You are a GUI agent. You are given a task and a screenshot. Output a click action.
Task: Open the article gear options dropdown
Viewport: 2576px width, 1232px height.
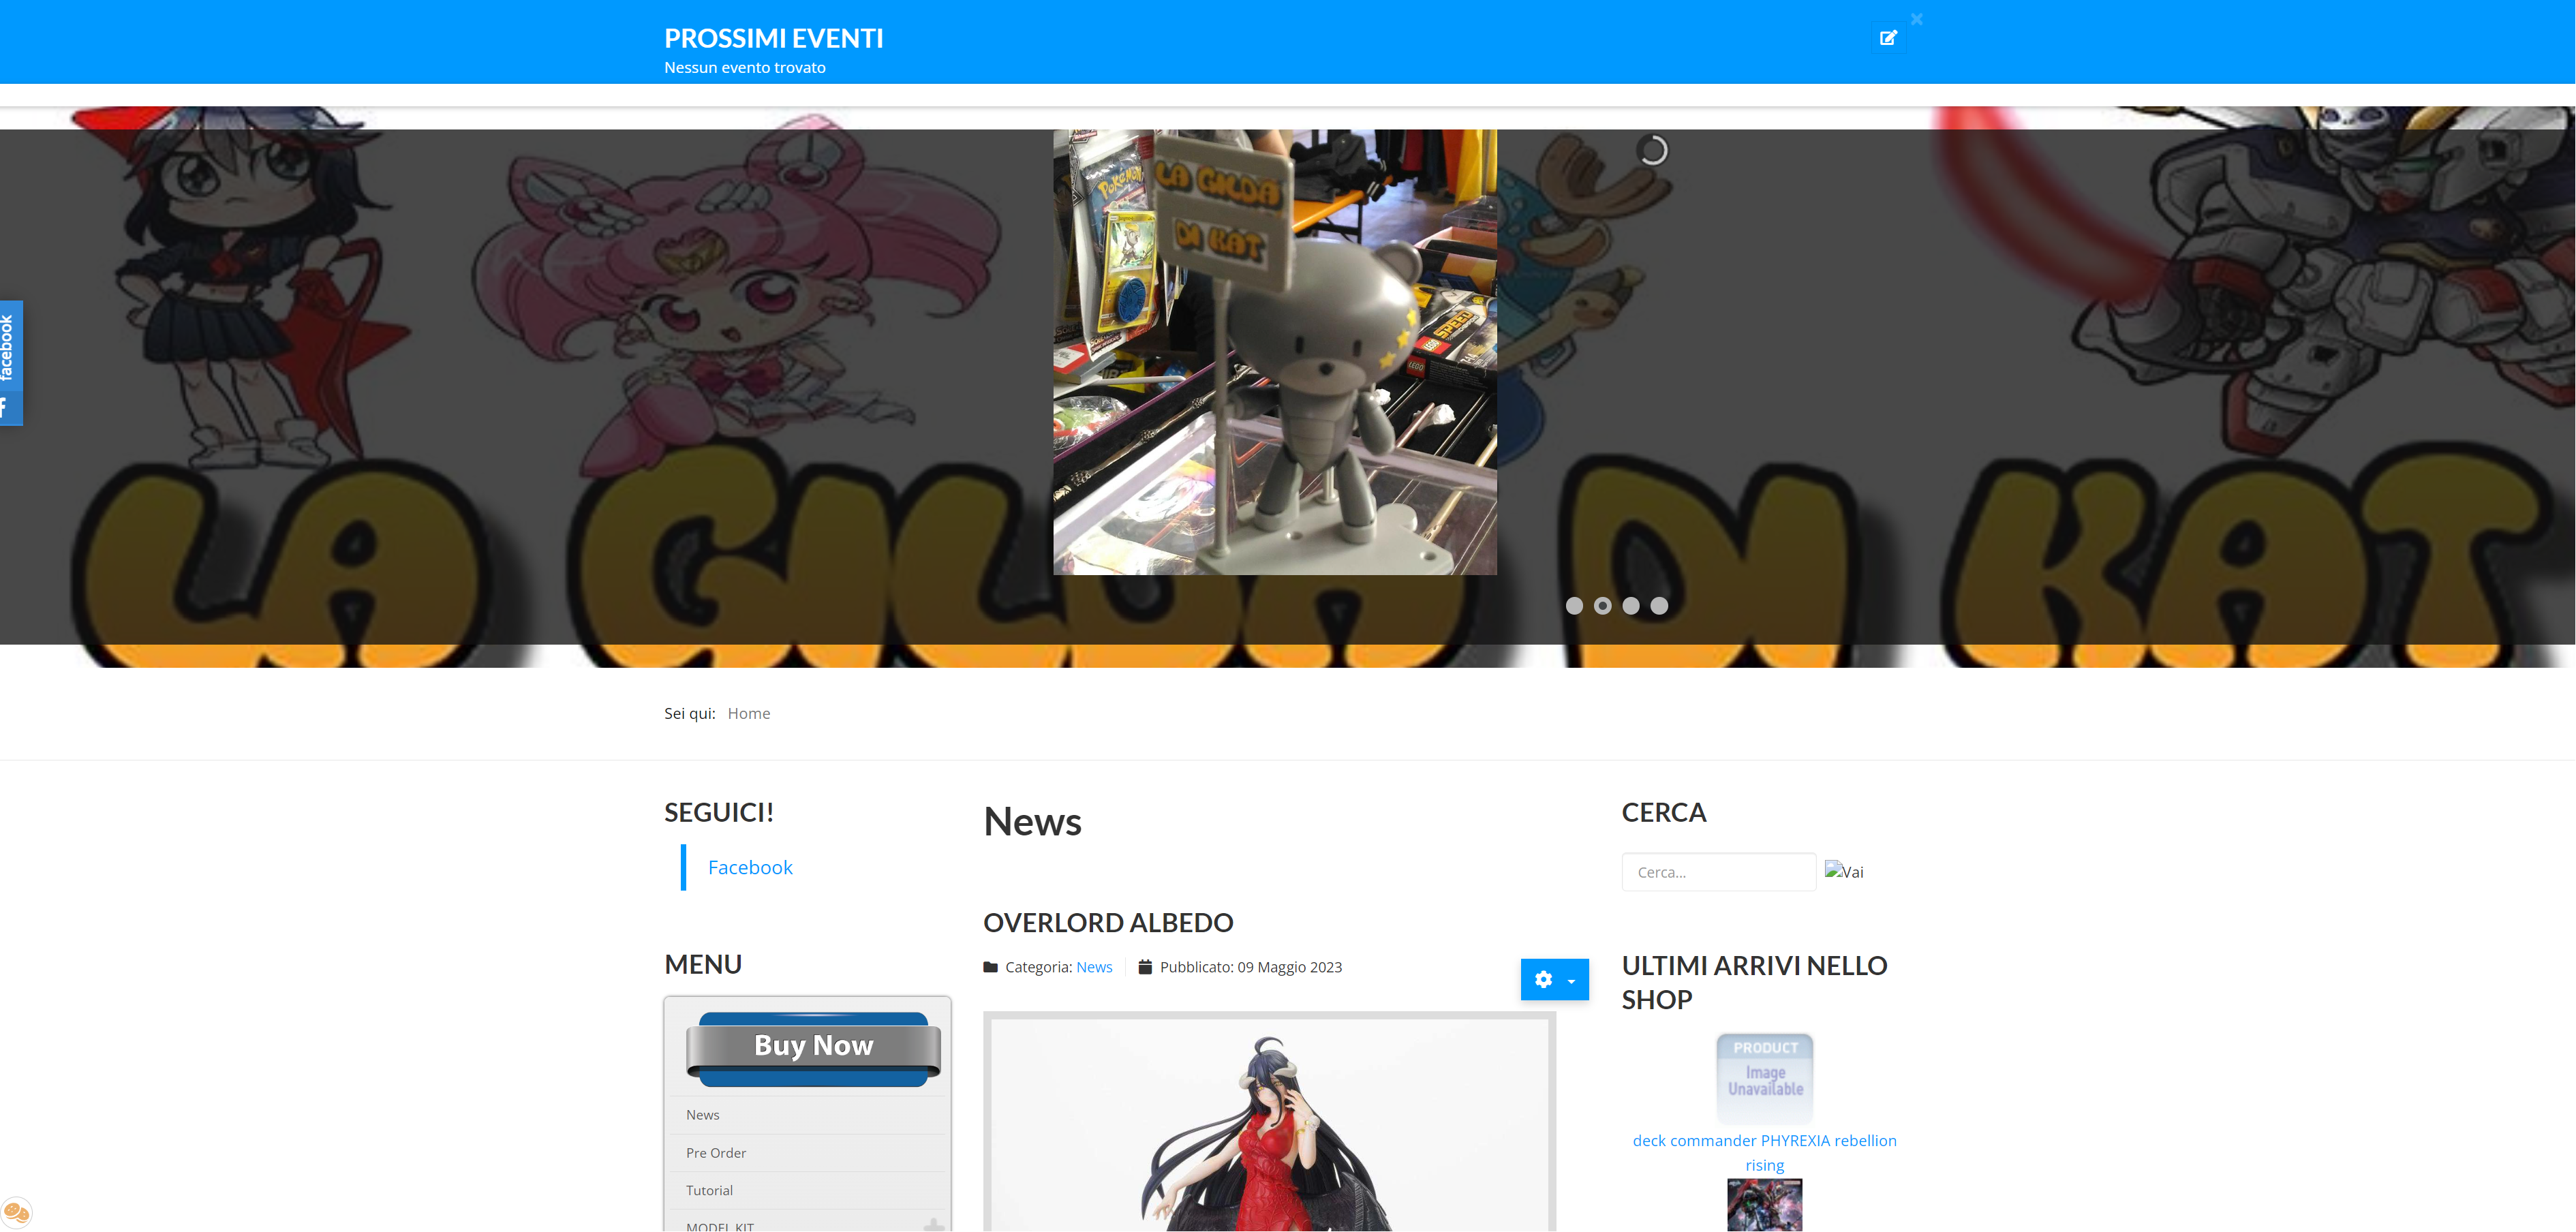pyautogui.click(x=1554, y=979)
